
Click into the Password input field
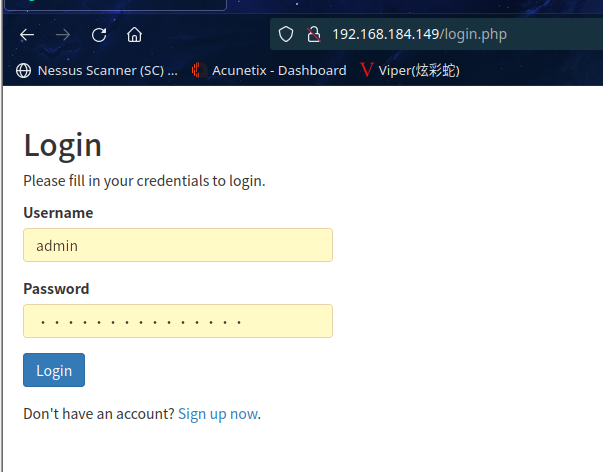[177, 321]
